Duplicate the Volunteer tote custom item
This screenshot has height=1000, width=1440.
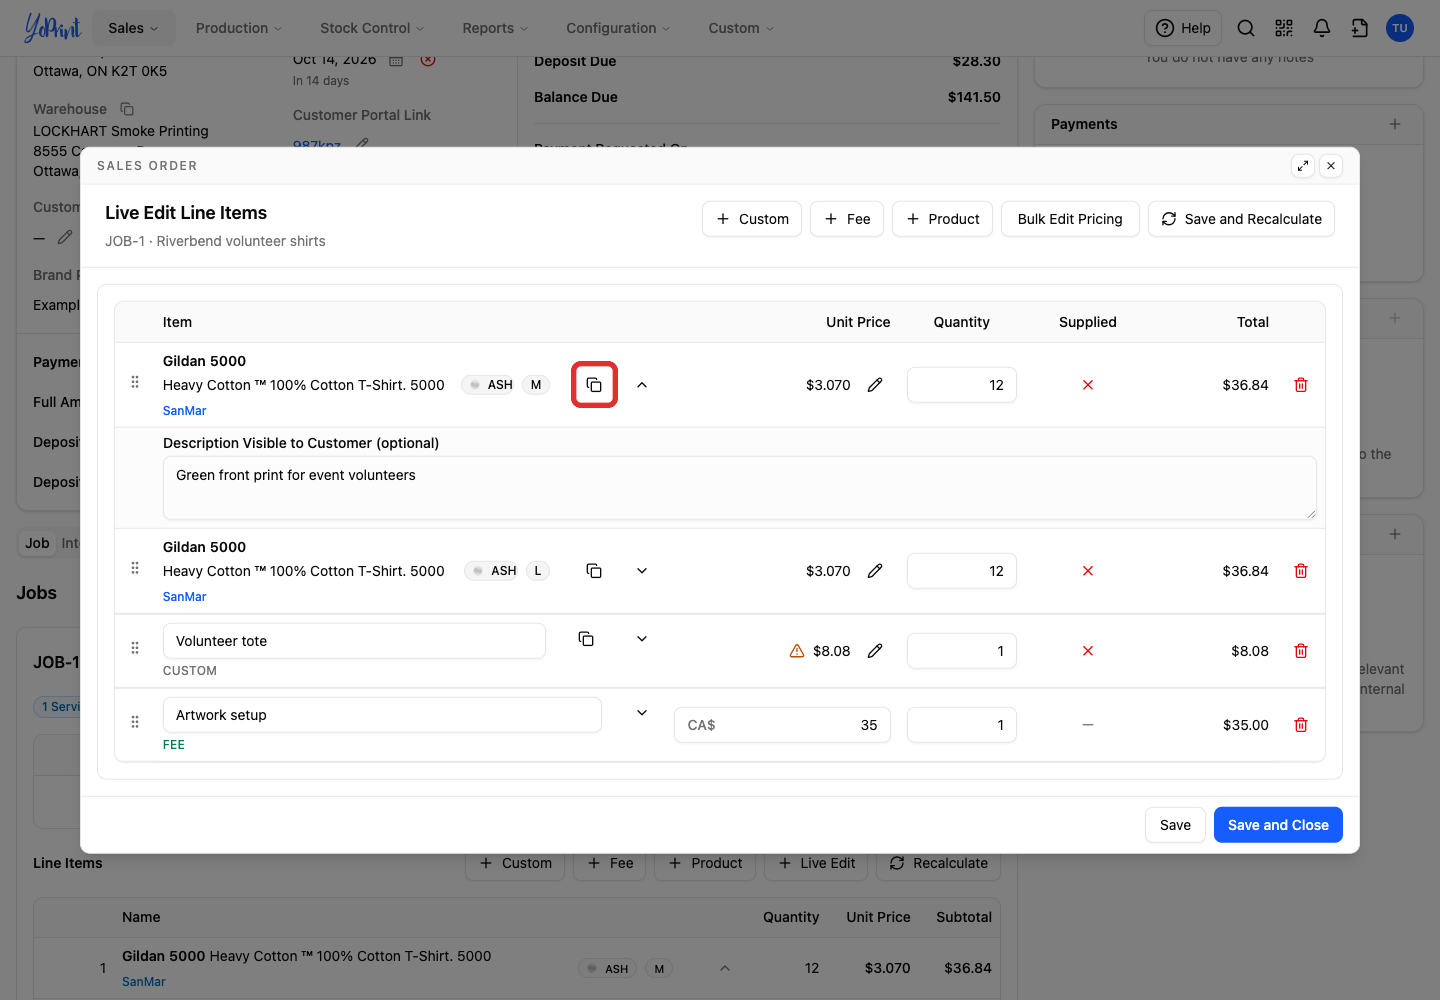point(586,639)
